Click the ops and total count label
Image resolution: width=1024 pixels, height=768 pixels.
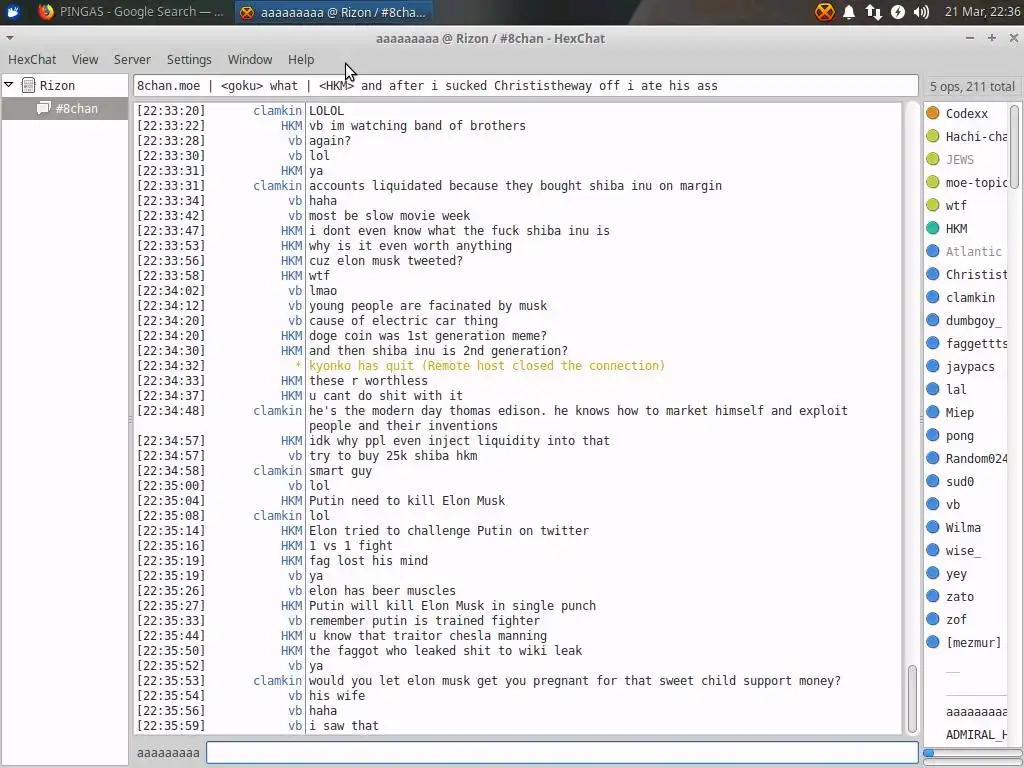point(972,86)
